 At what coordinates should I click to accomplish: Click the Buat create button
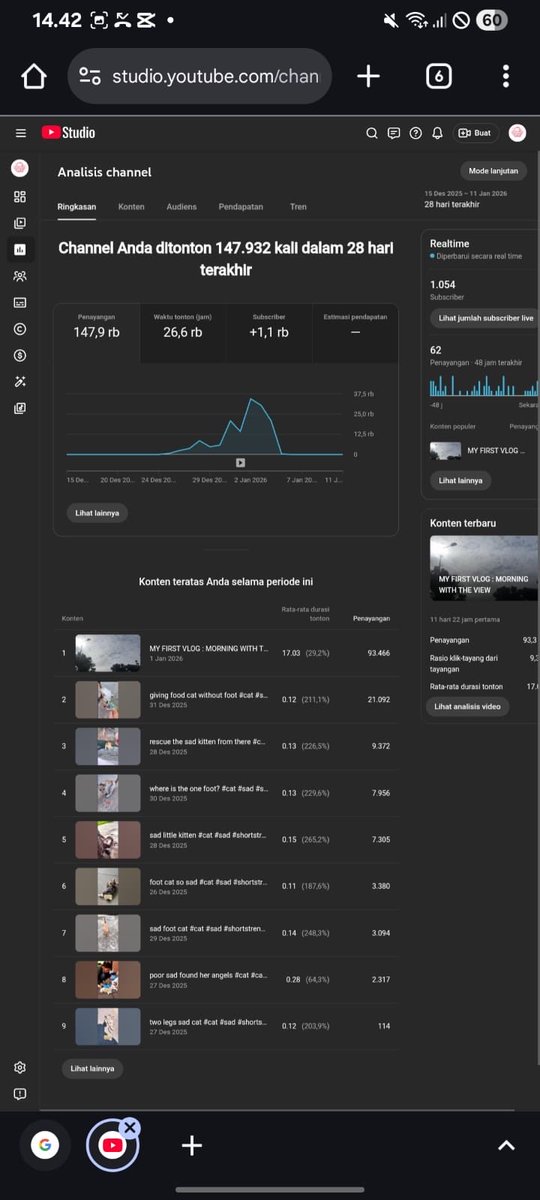pos(475,133)
